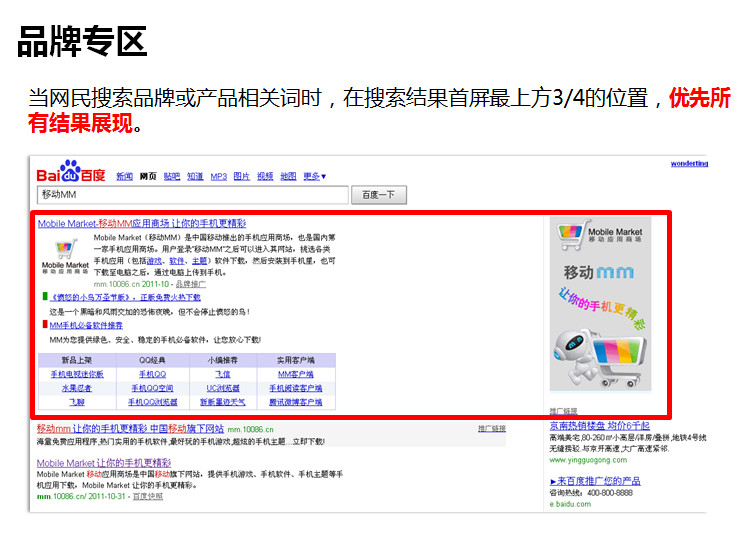This screenshot has height=536, width=750.
Task: Click the 移动mm banner ad on the right
Action: pos(600,304)
